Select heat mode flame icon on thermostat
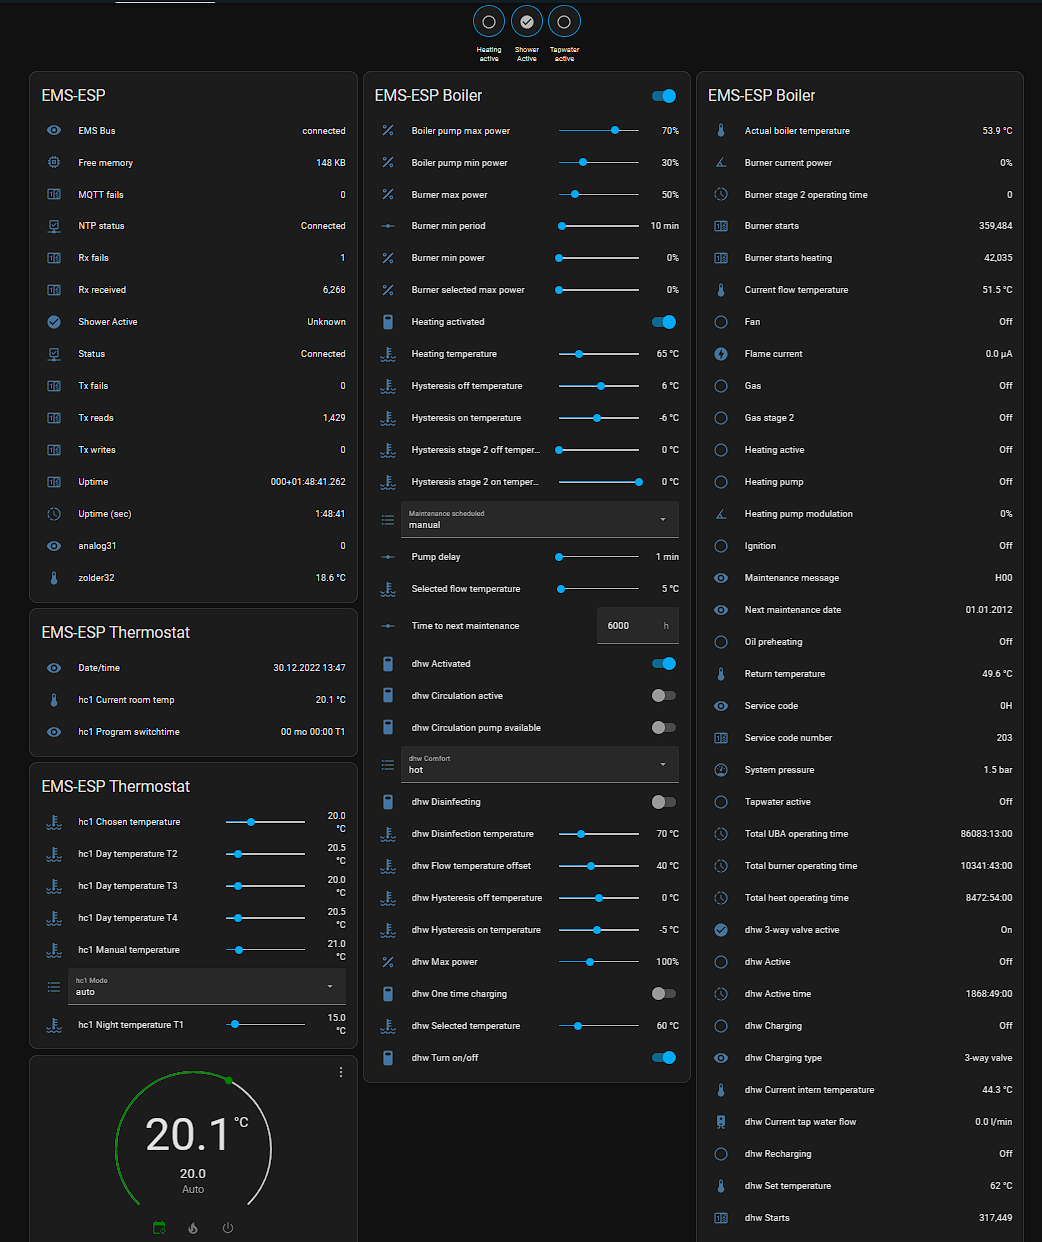This screenshot has height=1242, width=1042. coord(193,1228)
